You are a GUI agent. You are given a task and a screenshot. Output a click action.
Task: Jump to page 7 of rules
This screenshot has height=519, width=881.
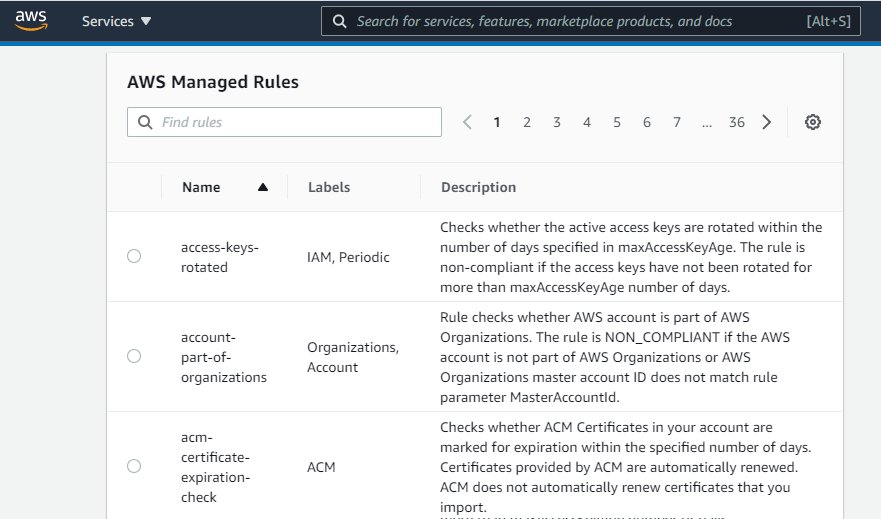point(677,122)
